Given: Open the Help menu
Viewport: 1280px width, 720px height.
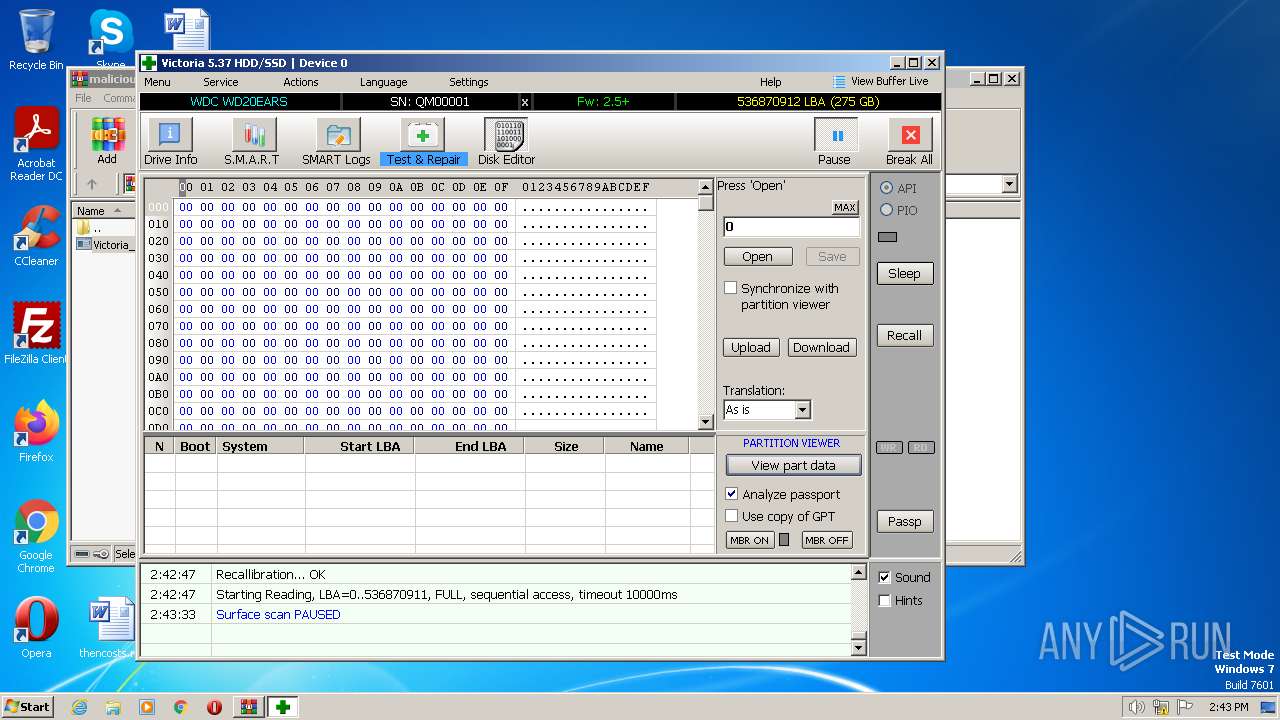Looking at the screenshot, I should click(x=771, y=82).
